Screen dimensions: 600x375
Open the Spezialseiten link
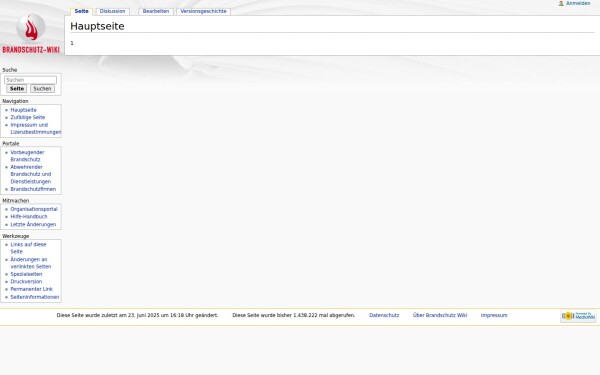pos(26,274)
